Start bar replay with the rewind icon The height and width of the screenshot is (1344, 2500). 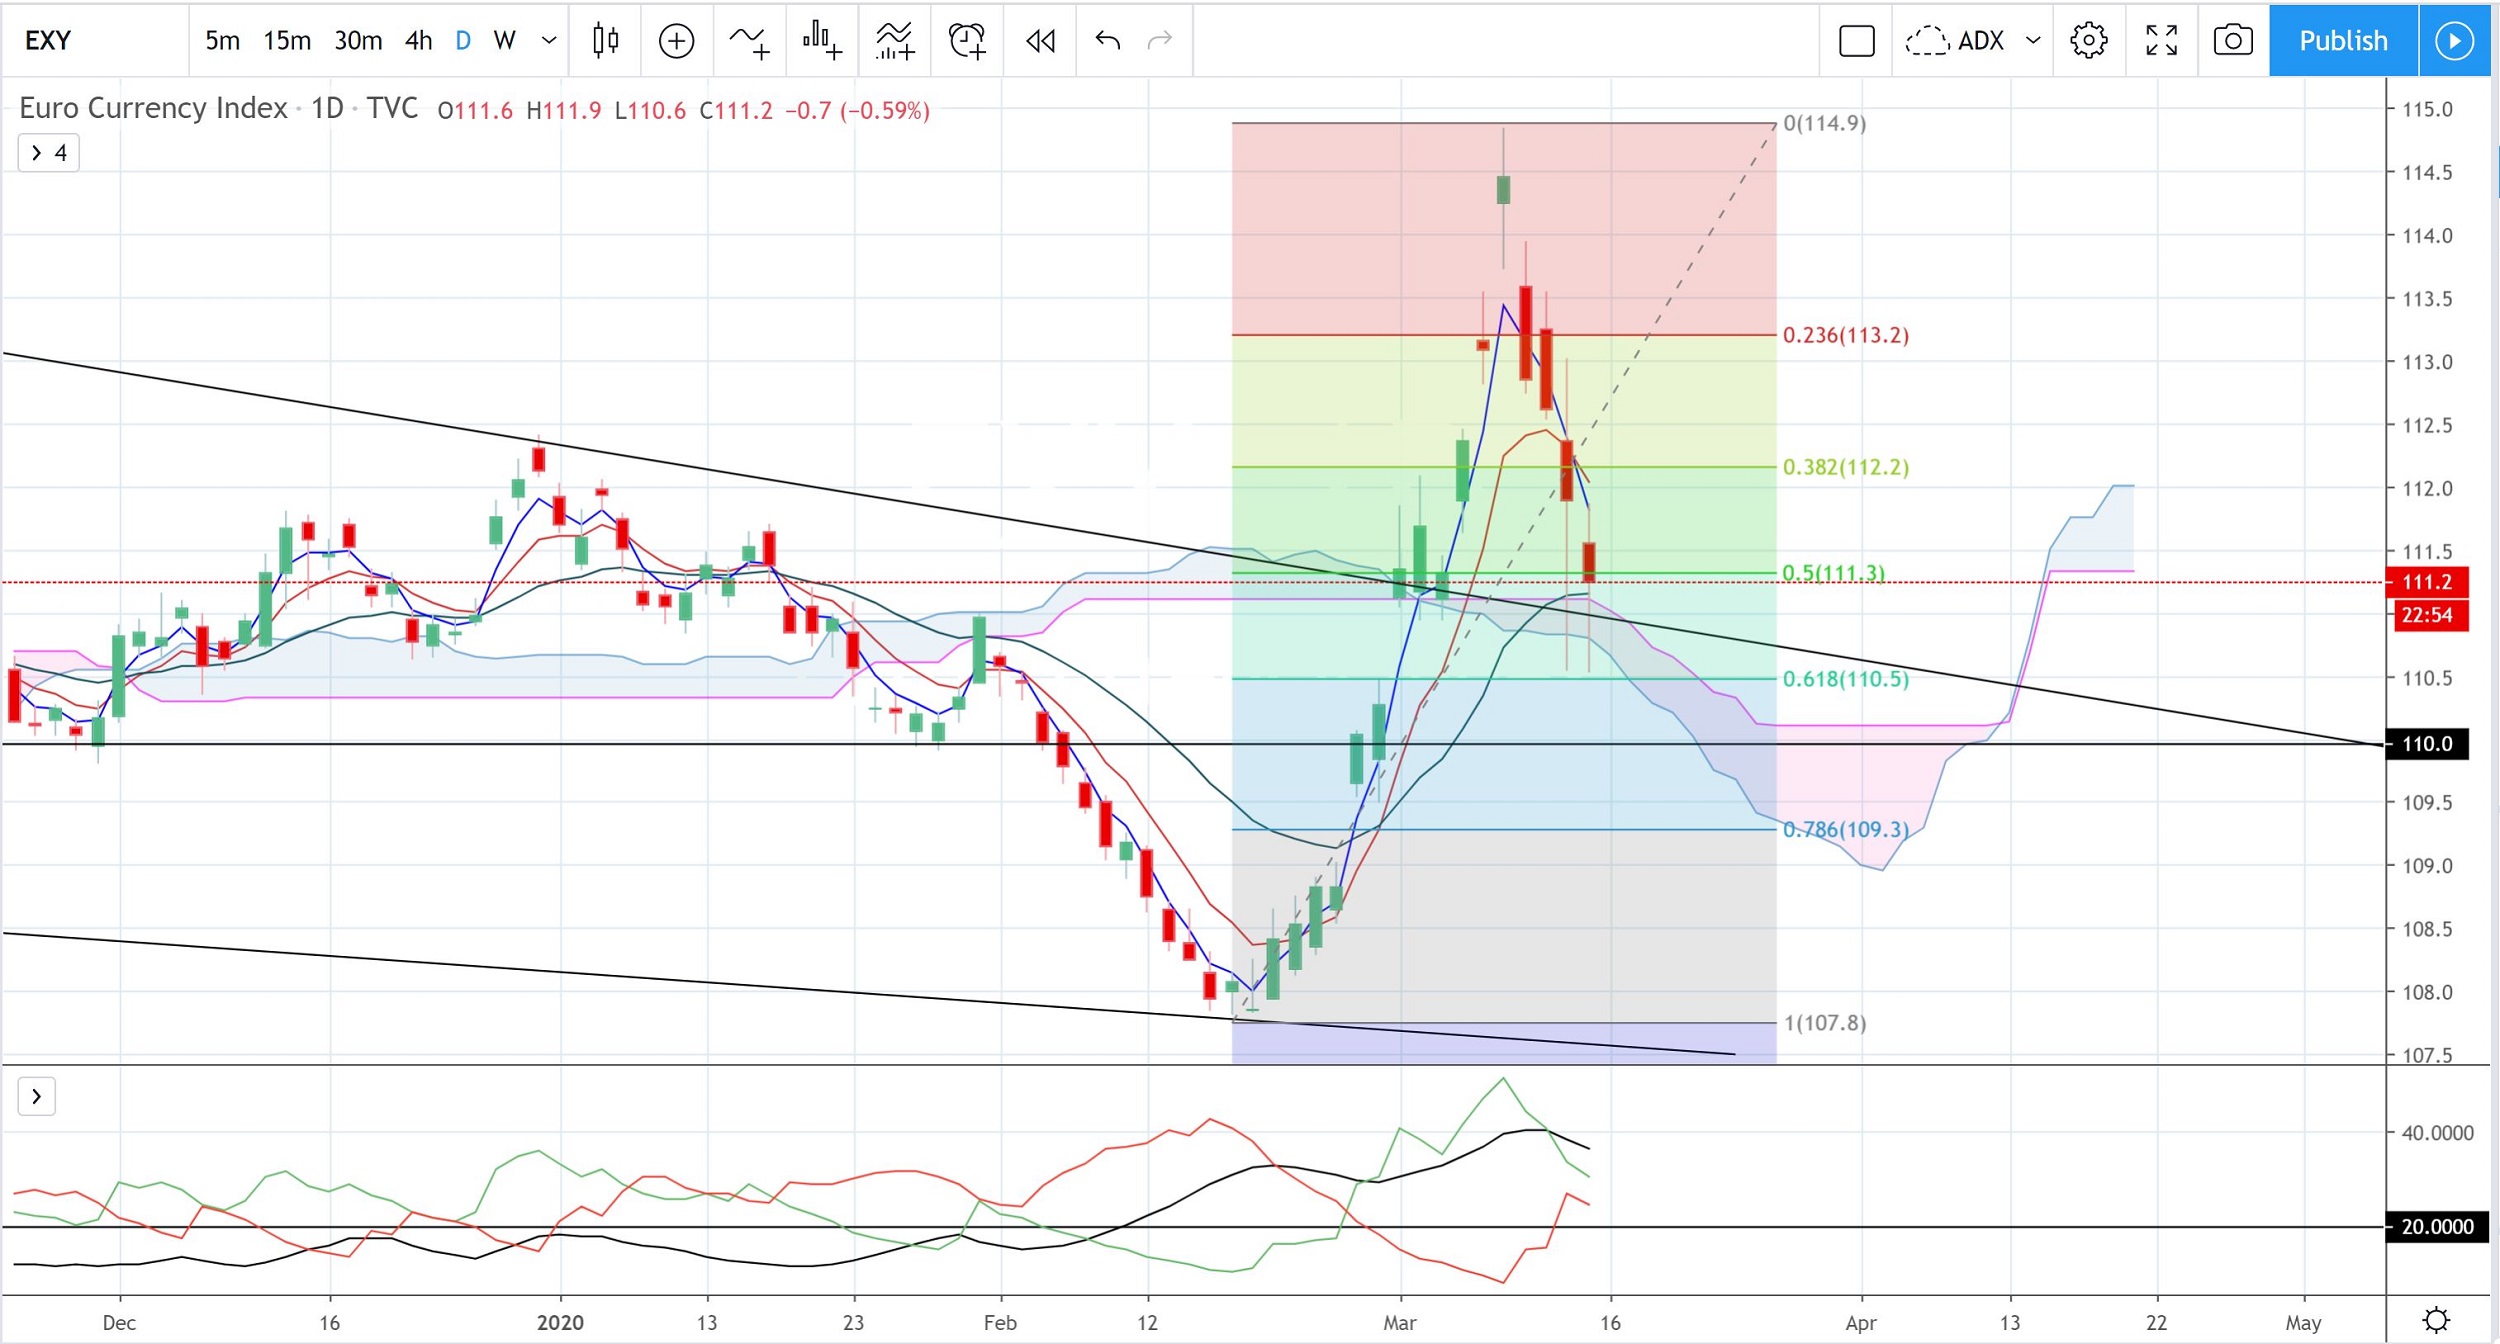(1040, 40)
